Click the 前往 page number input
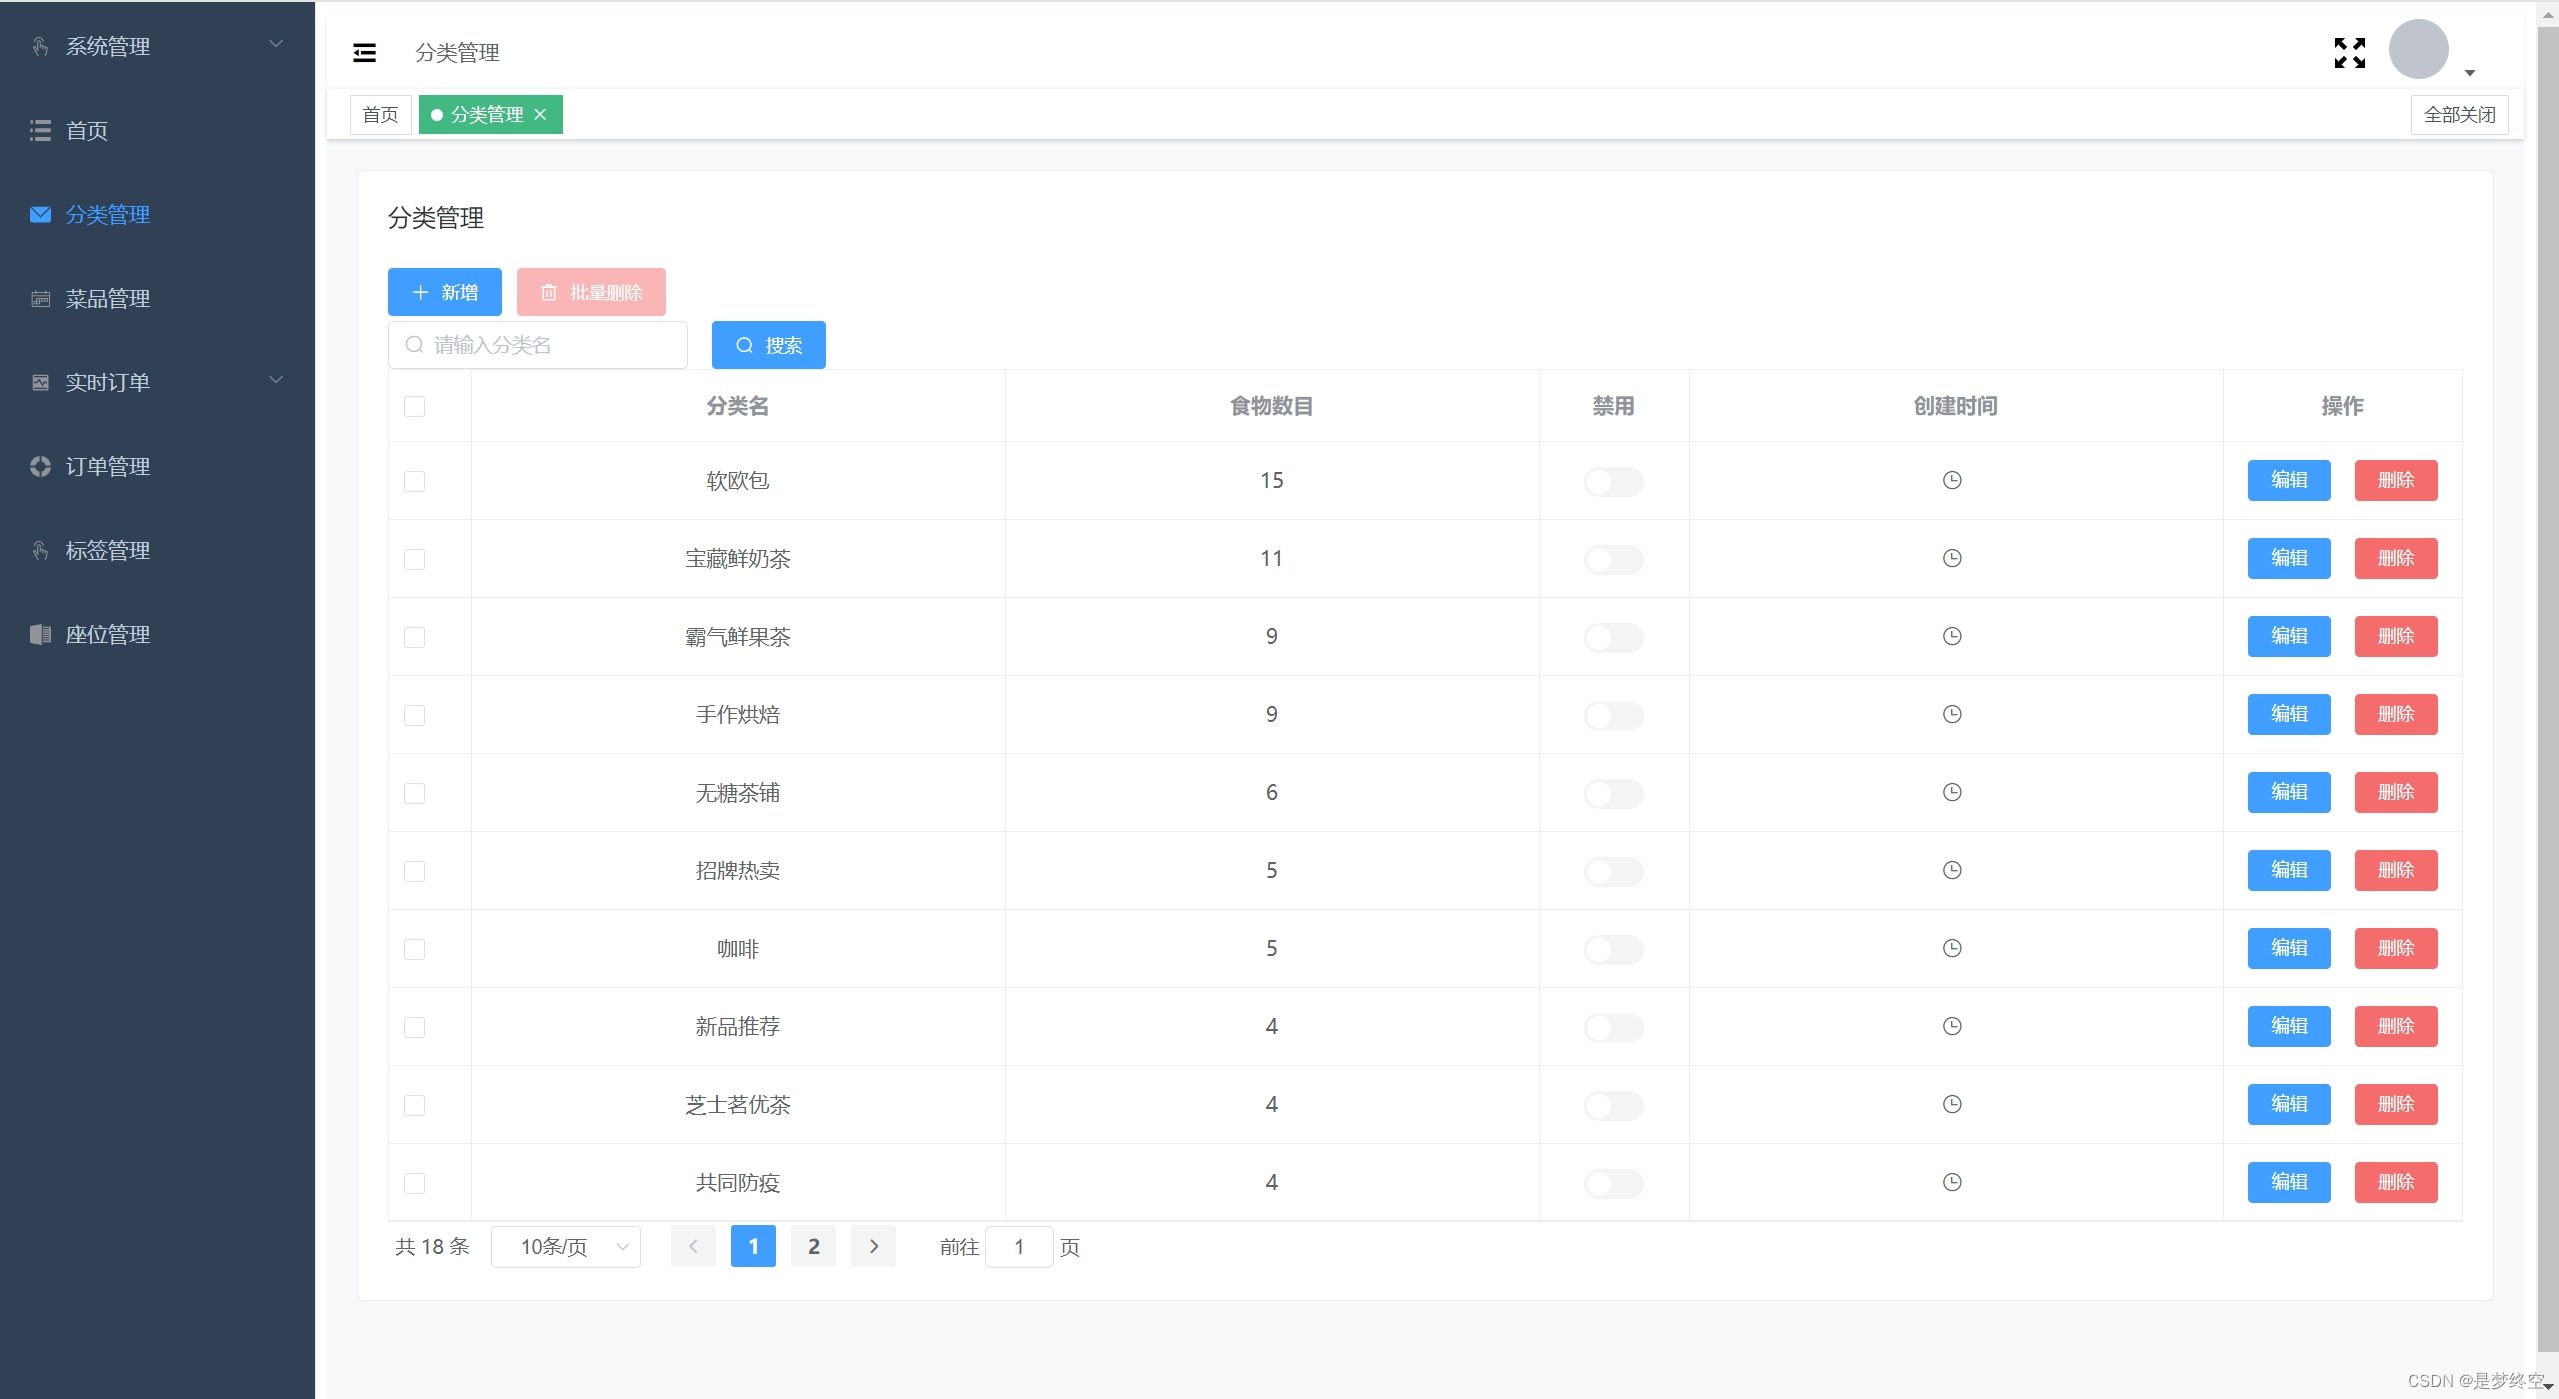This screenshot has height=1399, width=2559. pyautogui.click(x=1019, y=1246)
